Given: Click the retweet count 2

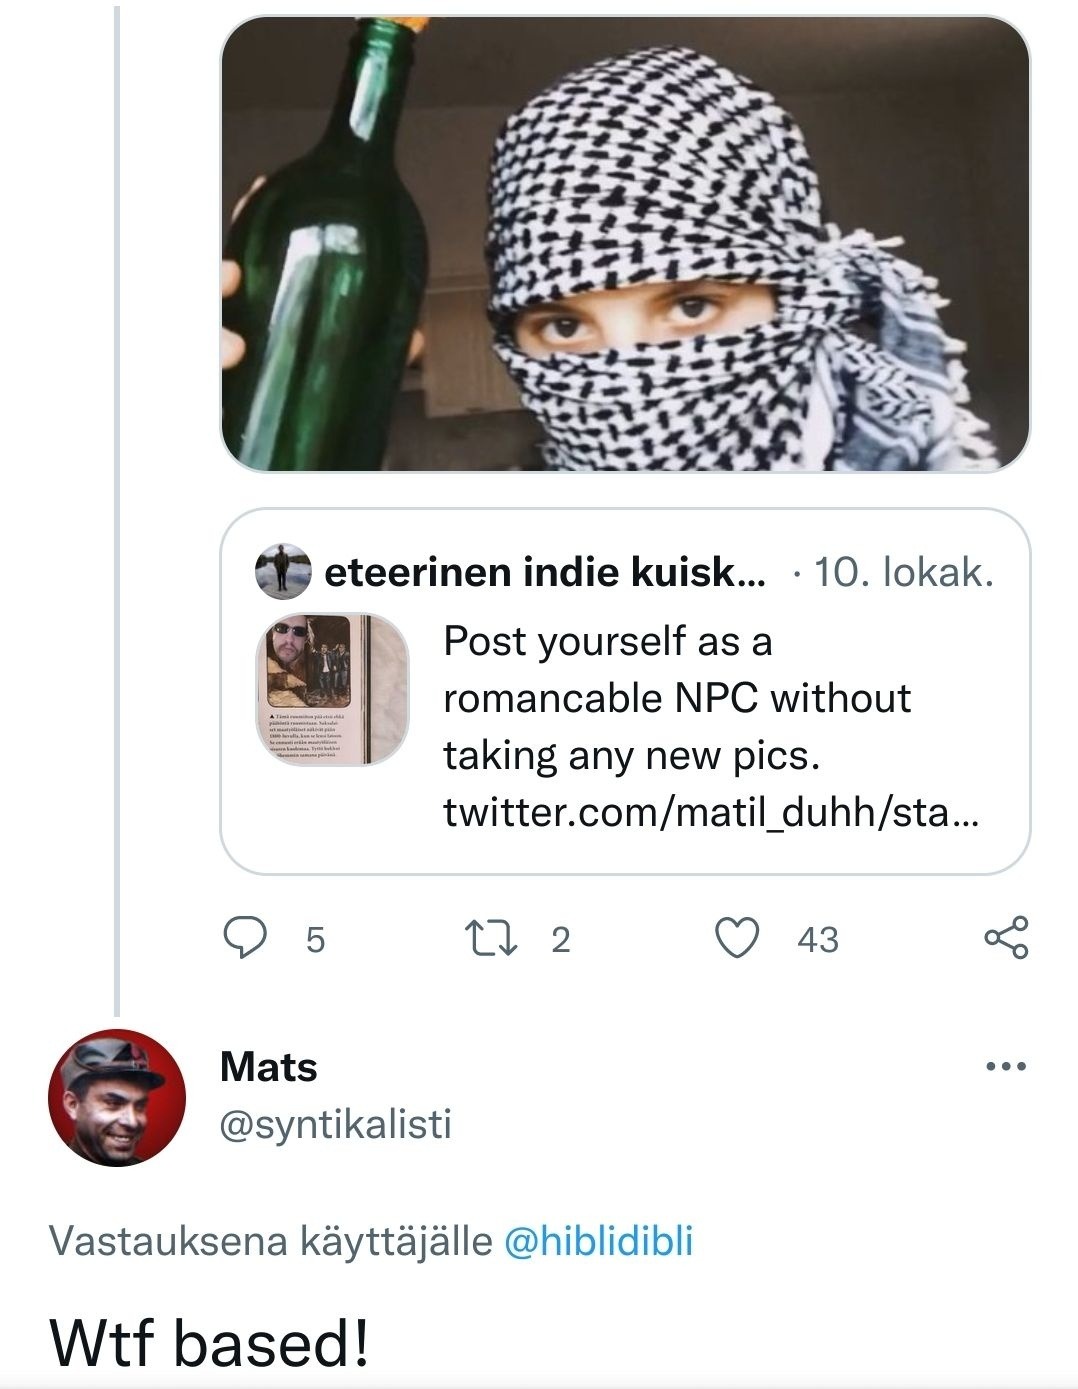Looking at the screenshot, I should coord(560,939).
